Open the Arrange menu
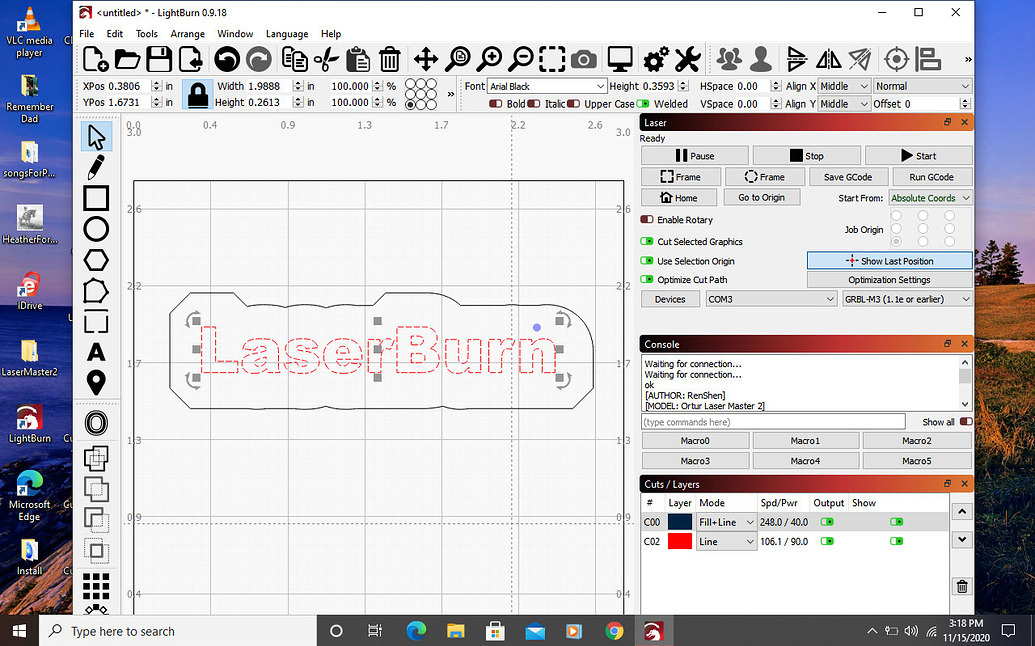This screenshot has width=1035, height=646. pyautogui.click(x=187, y=33)
